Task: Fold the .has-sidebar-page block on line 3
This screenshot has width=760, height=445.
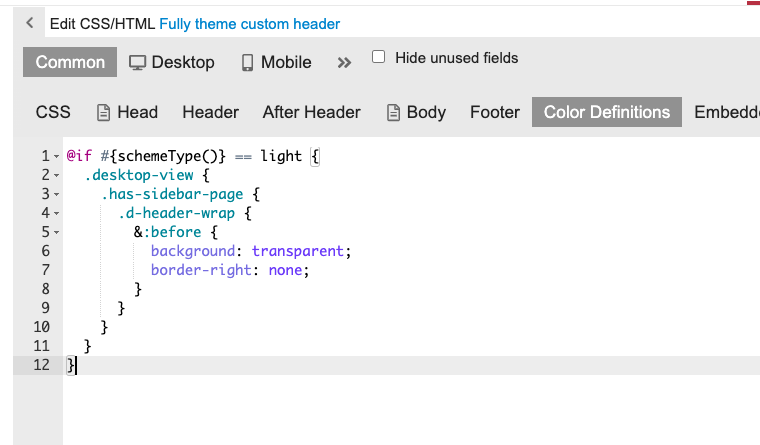Action: tap(56, 195)
